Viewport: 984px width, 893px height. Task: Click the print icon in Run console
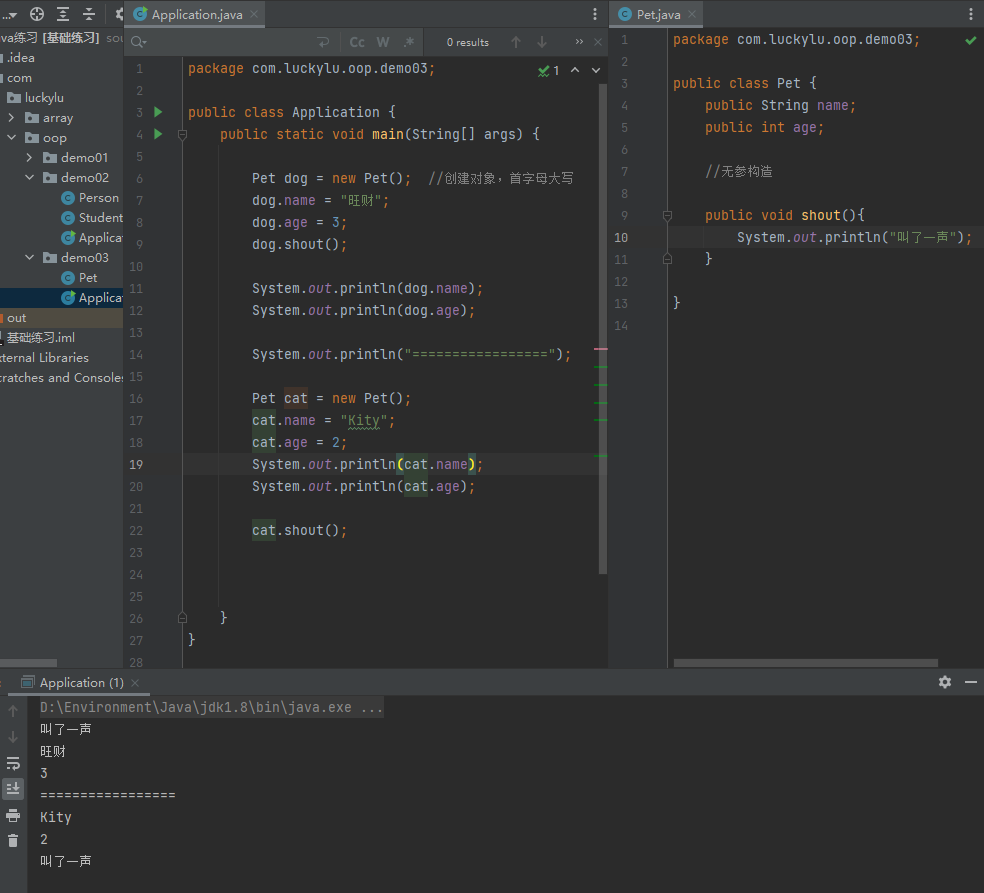click(13, 815)
